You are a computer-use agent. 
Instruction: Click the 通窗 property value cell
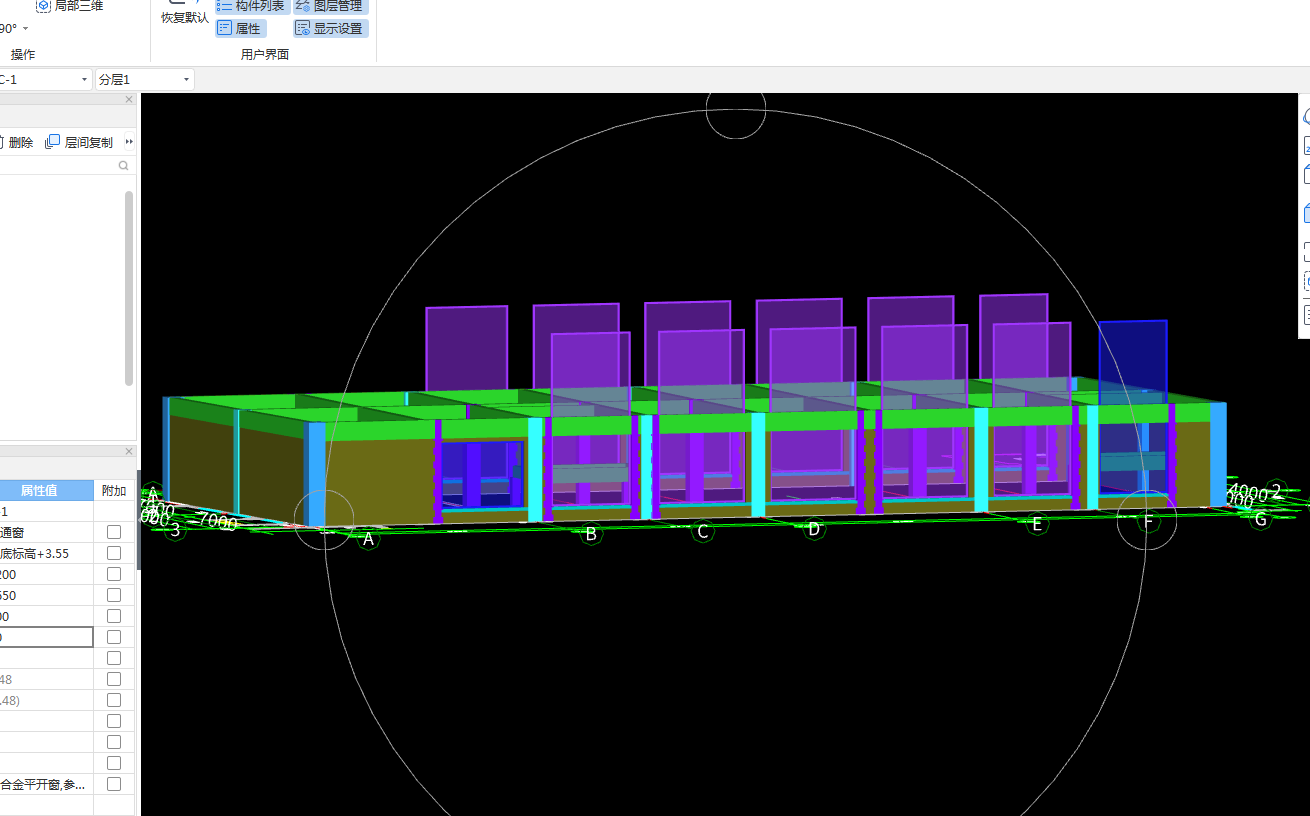tap(46, 532)
